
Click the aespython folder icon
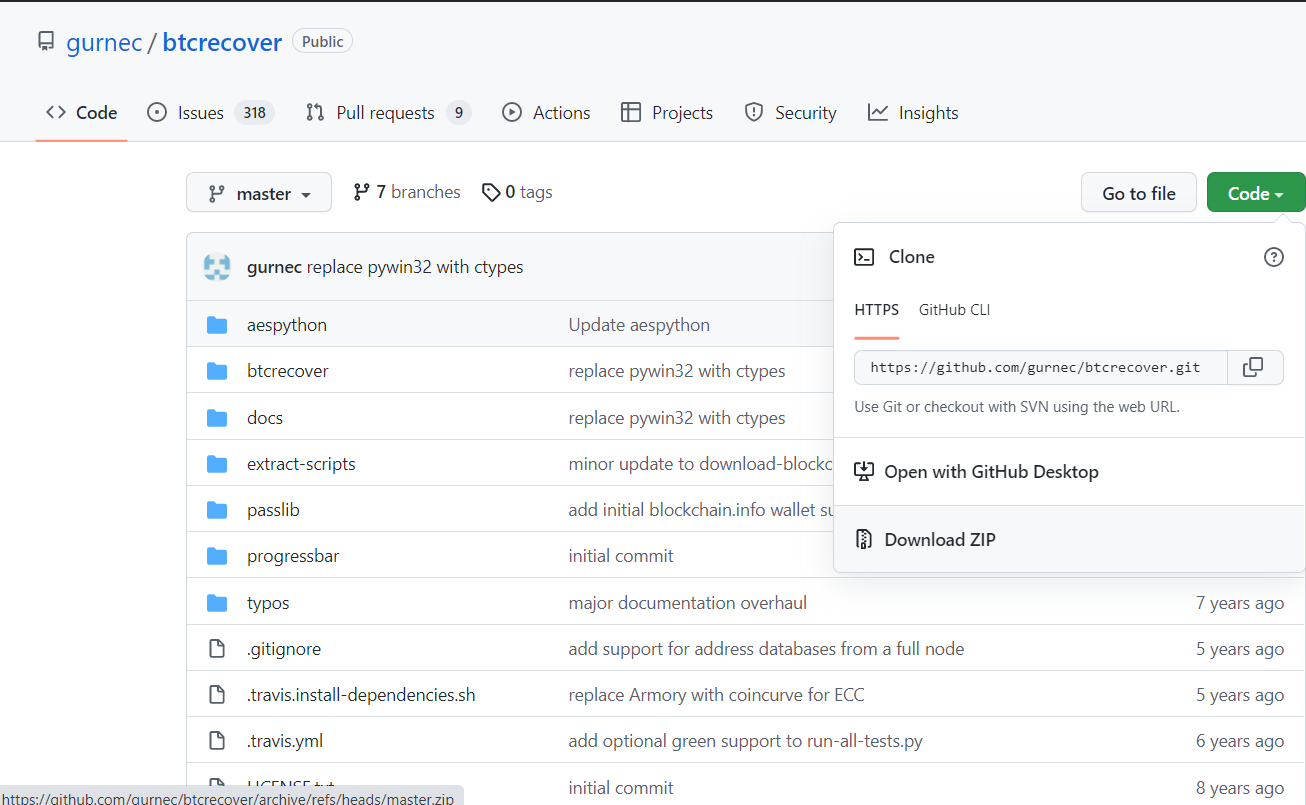point(217,325)
